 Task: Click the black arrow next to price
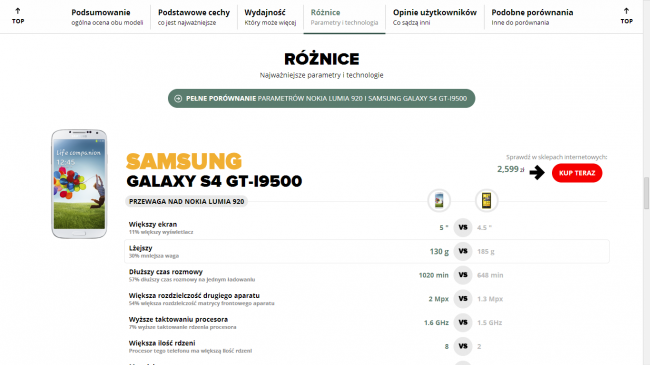tap(537, 173)
